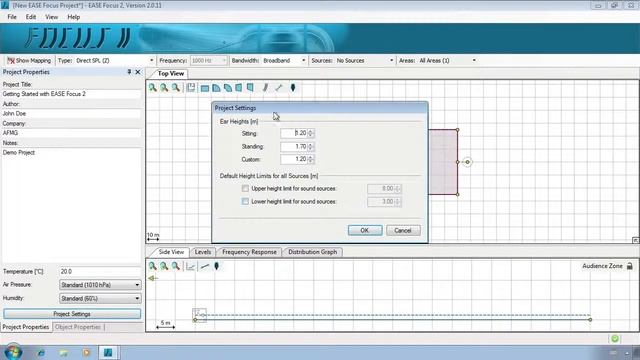The width and height of the screenshot is (640, 360).
Task: Open the Help menu
Action: pos(73,17)
